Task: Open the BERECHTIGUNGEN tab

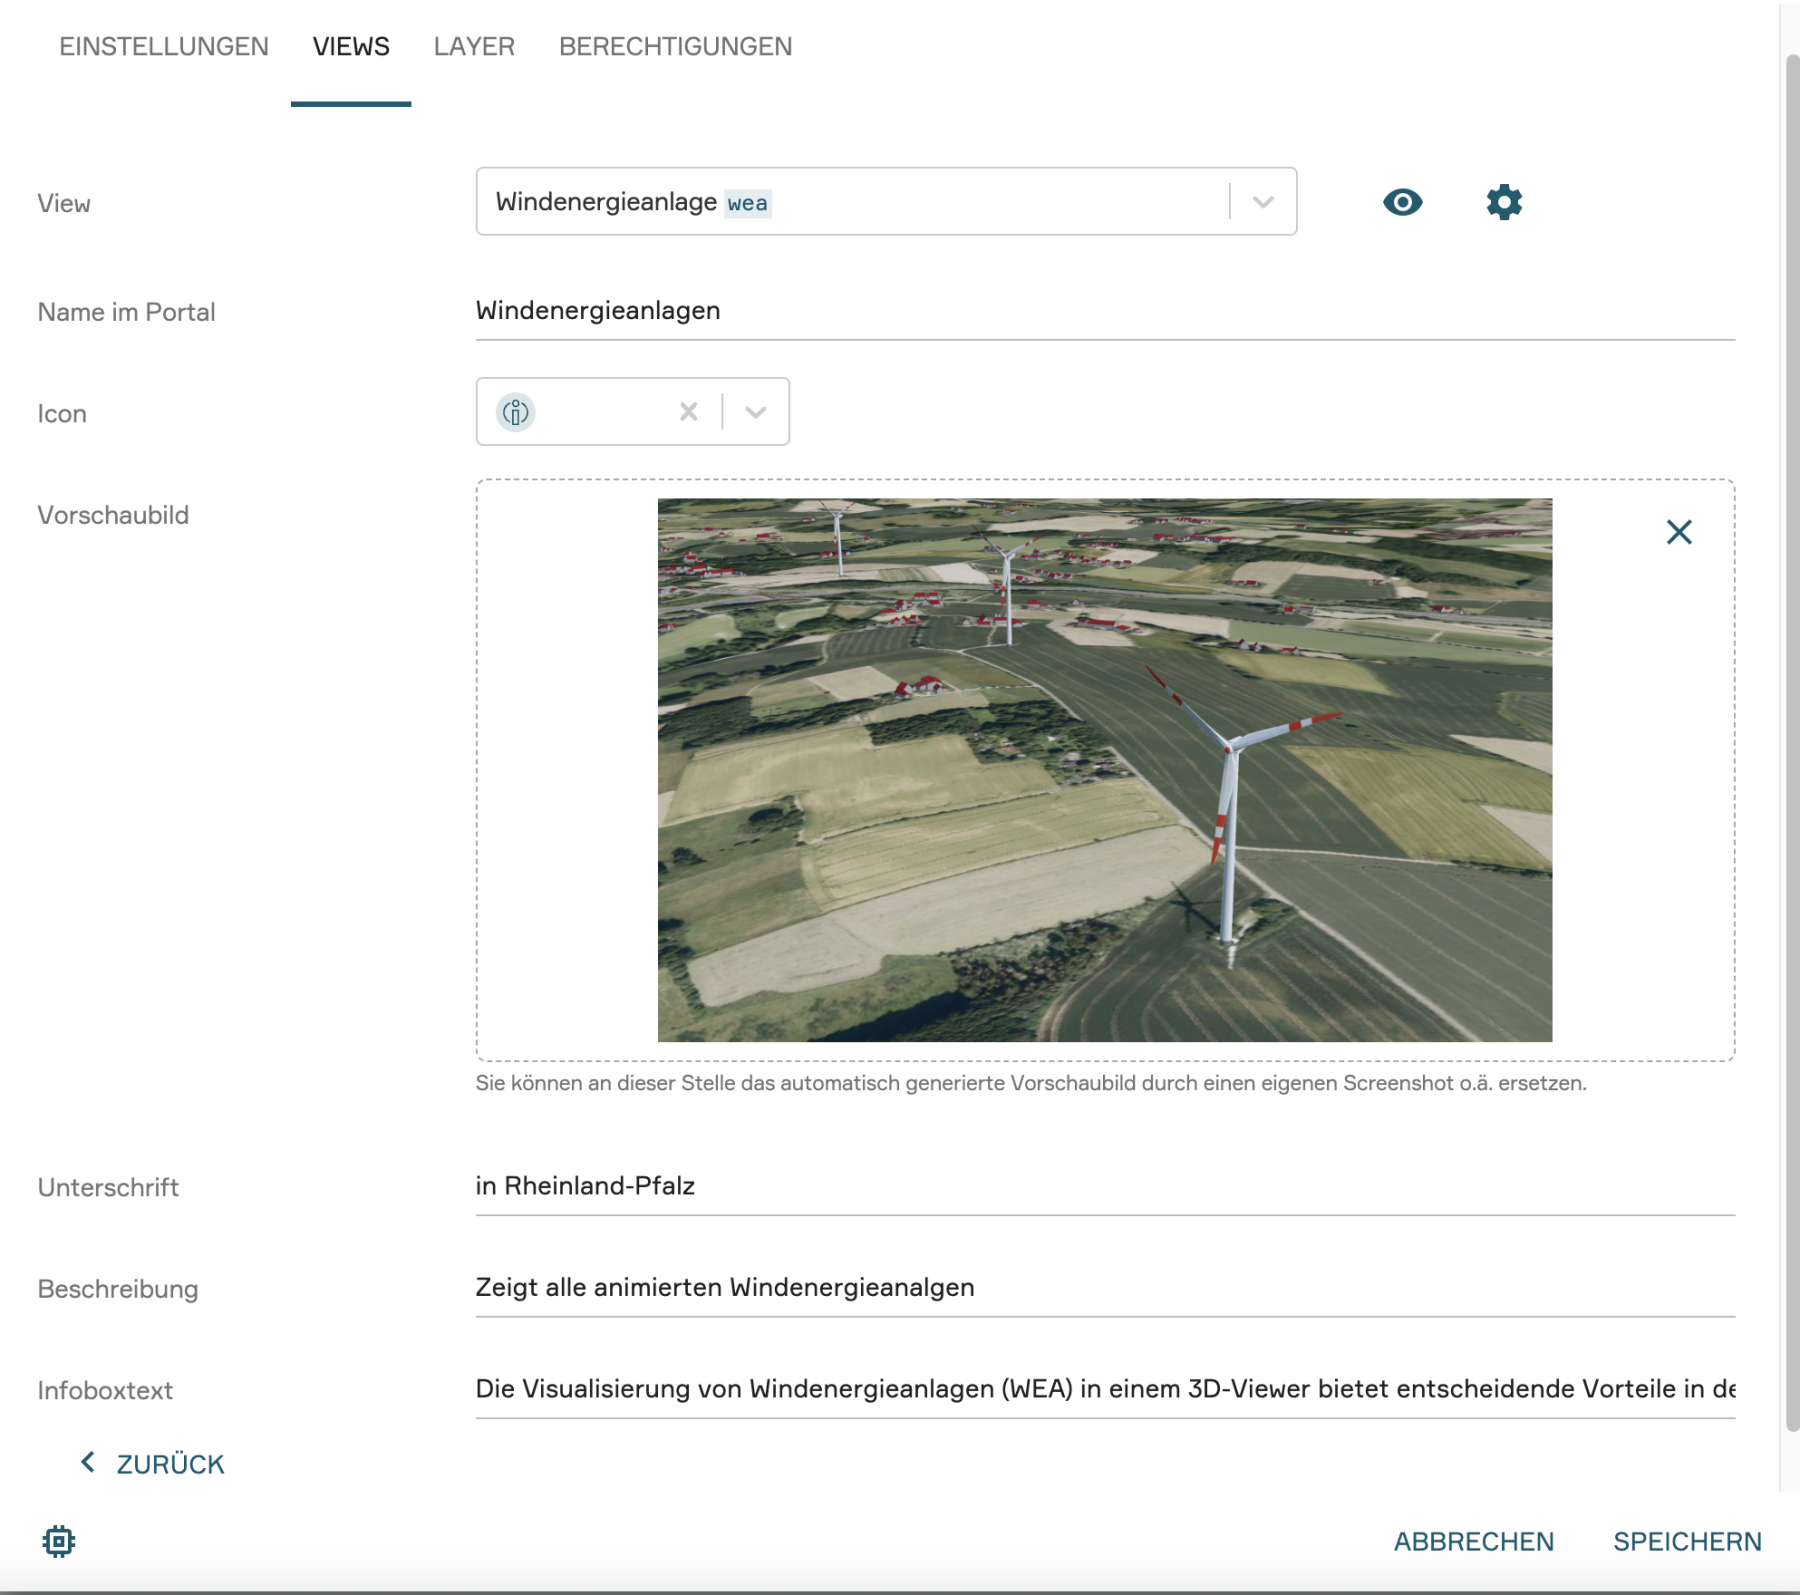Action: pyautogui.click(x=675, y=47)
